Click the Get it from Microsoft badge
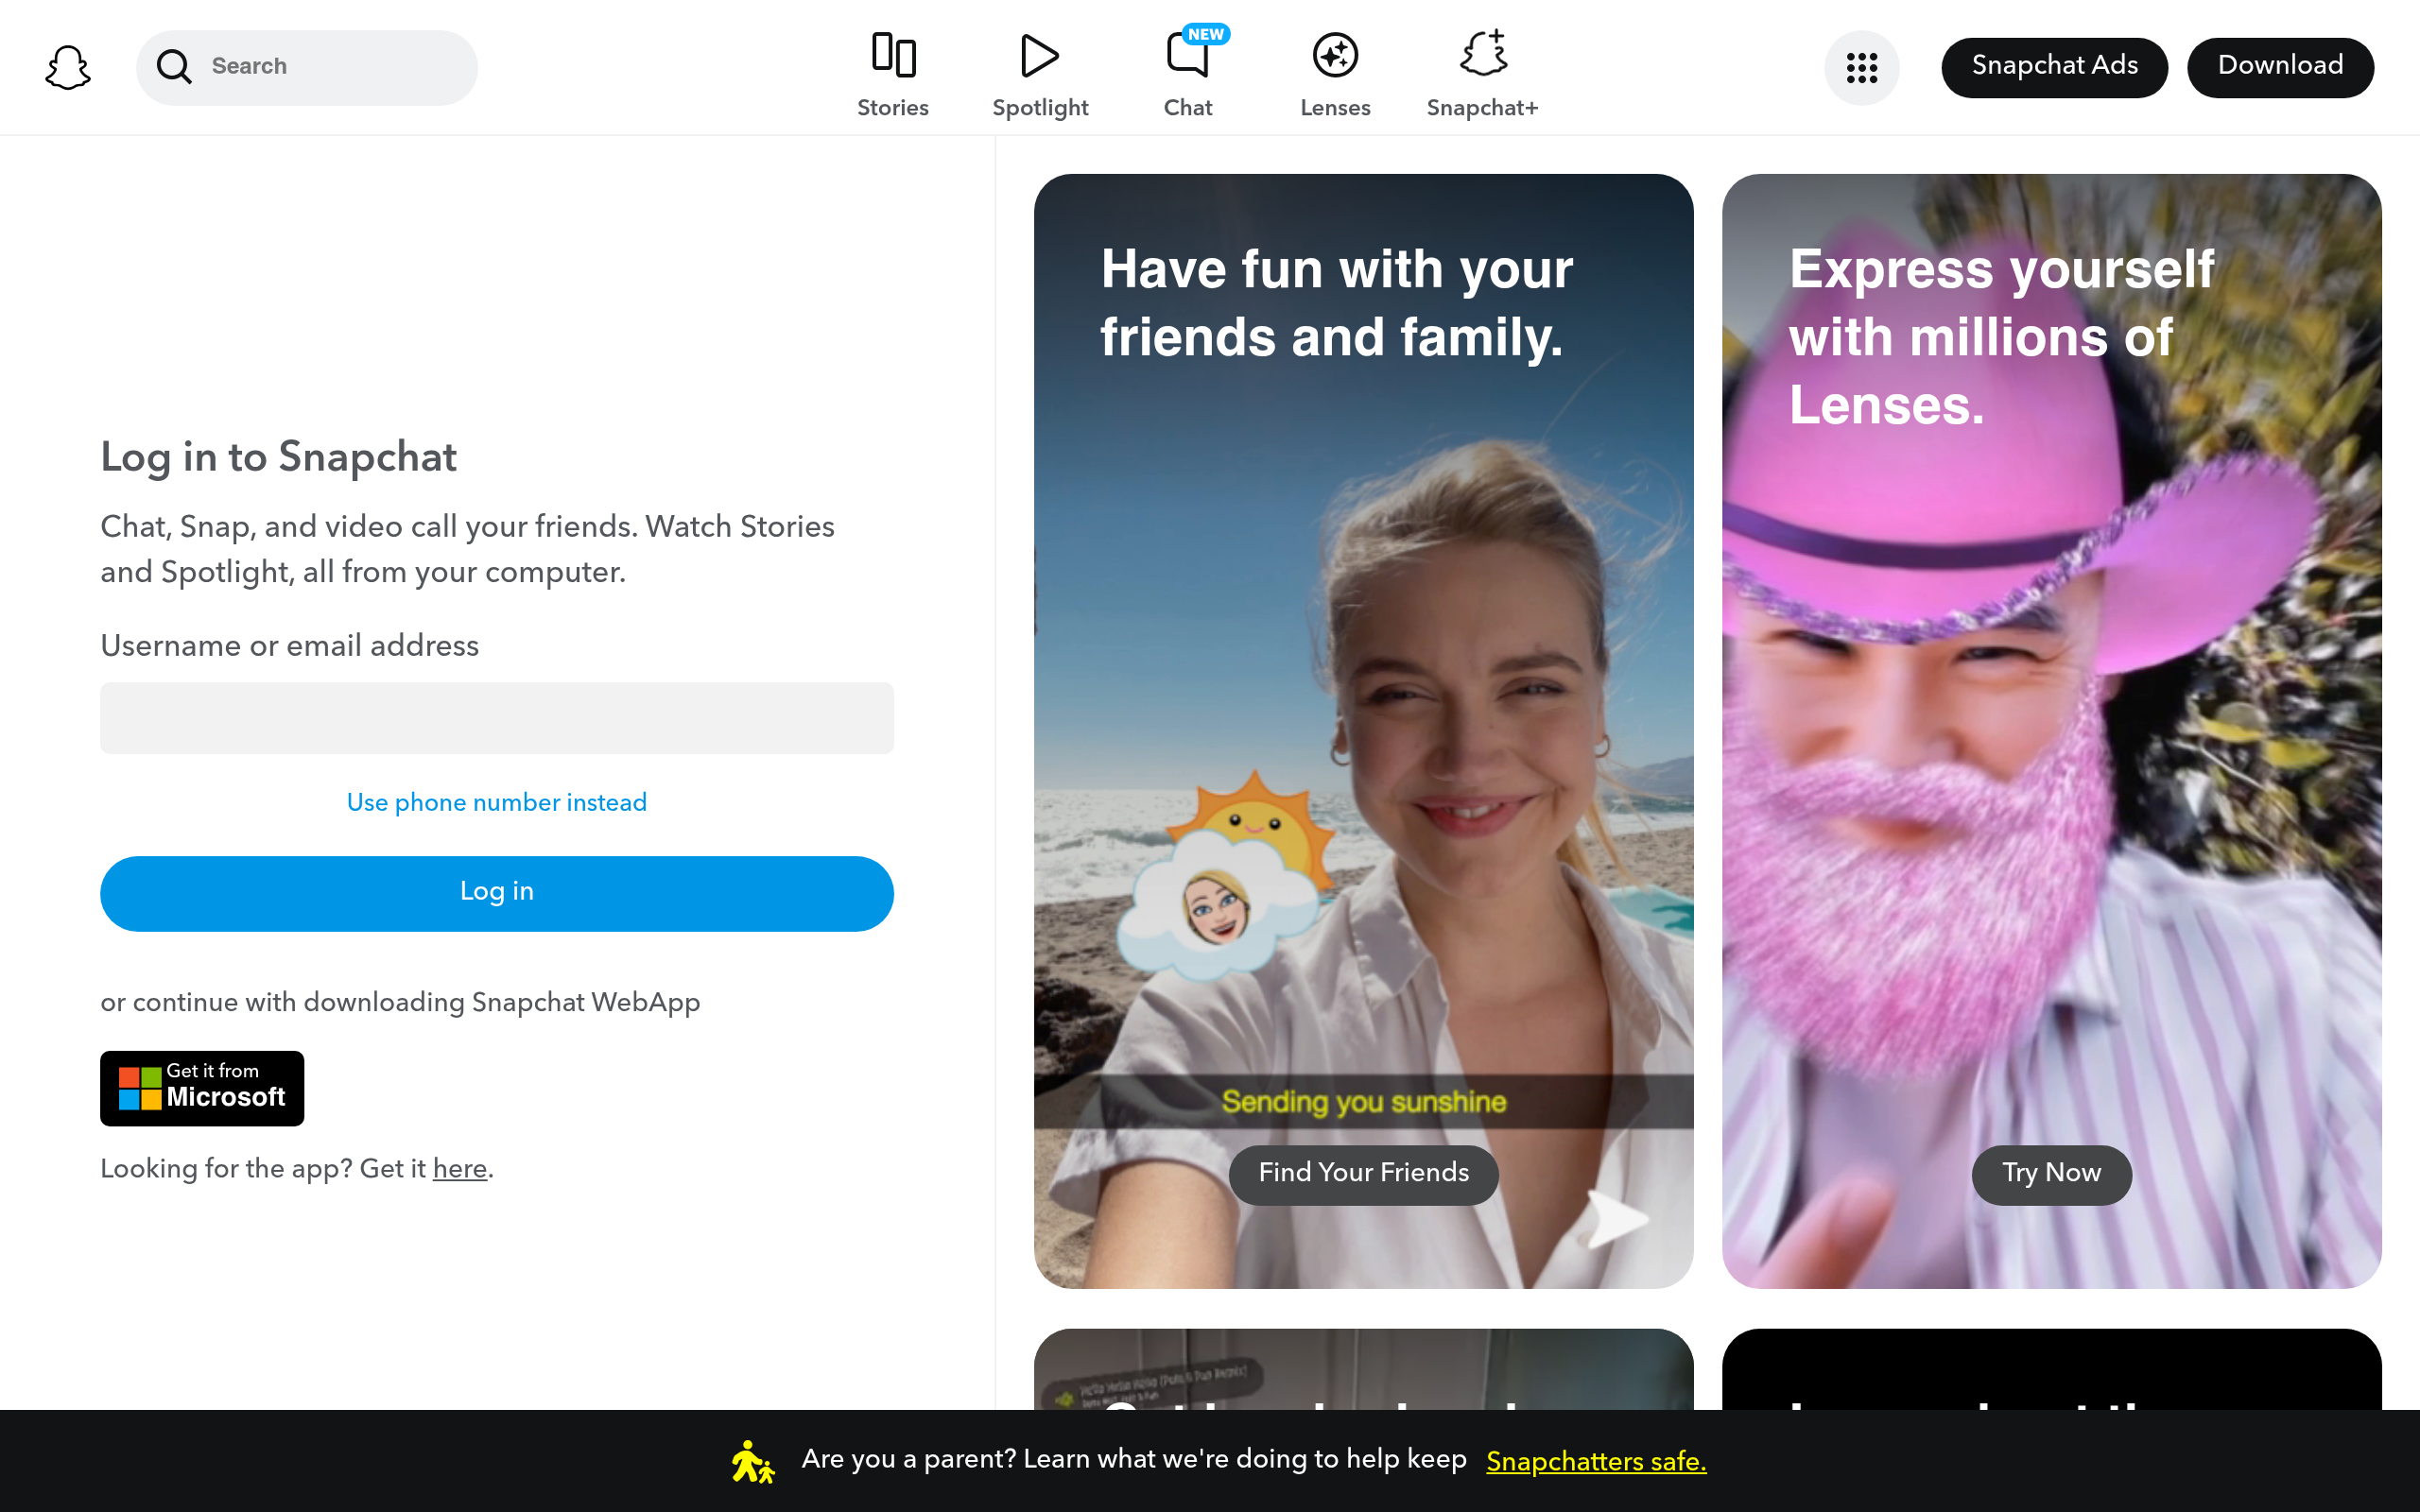 tap(202, 1088)
